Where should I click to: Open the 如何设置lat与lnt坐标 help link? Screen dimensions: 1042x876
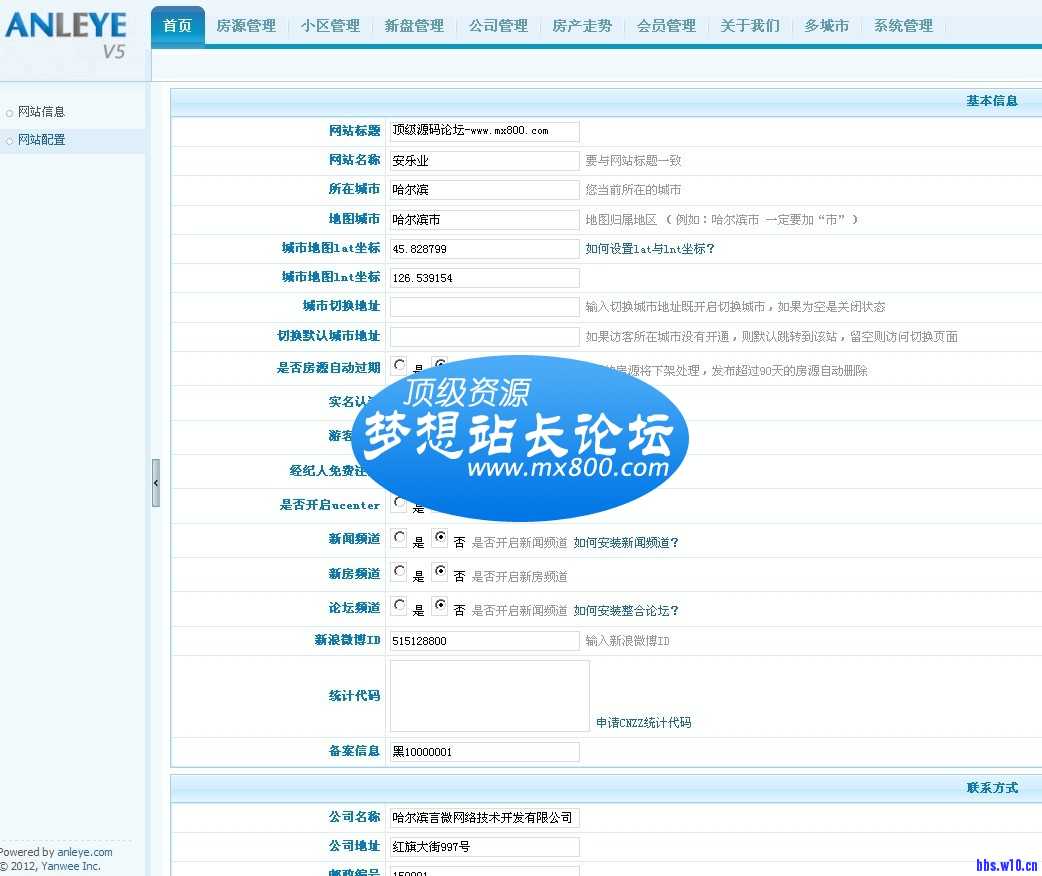(x=650, y=249)
